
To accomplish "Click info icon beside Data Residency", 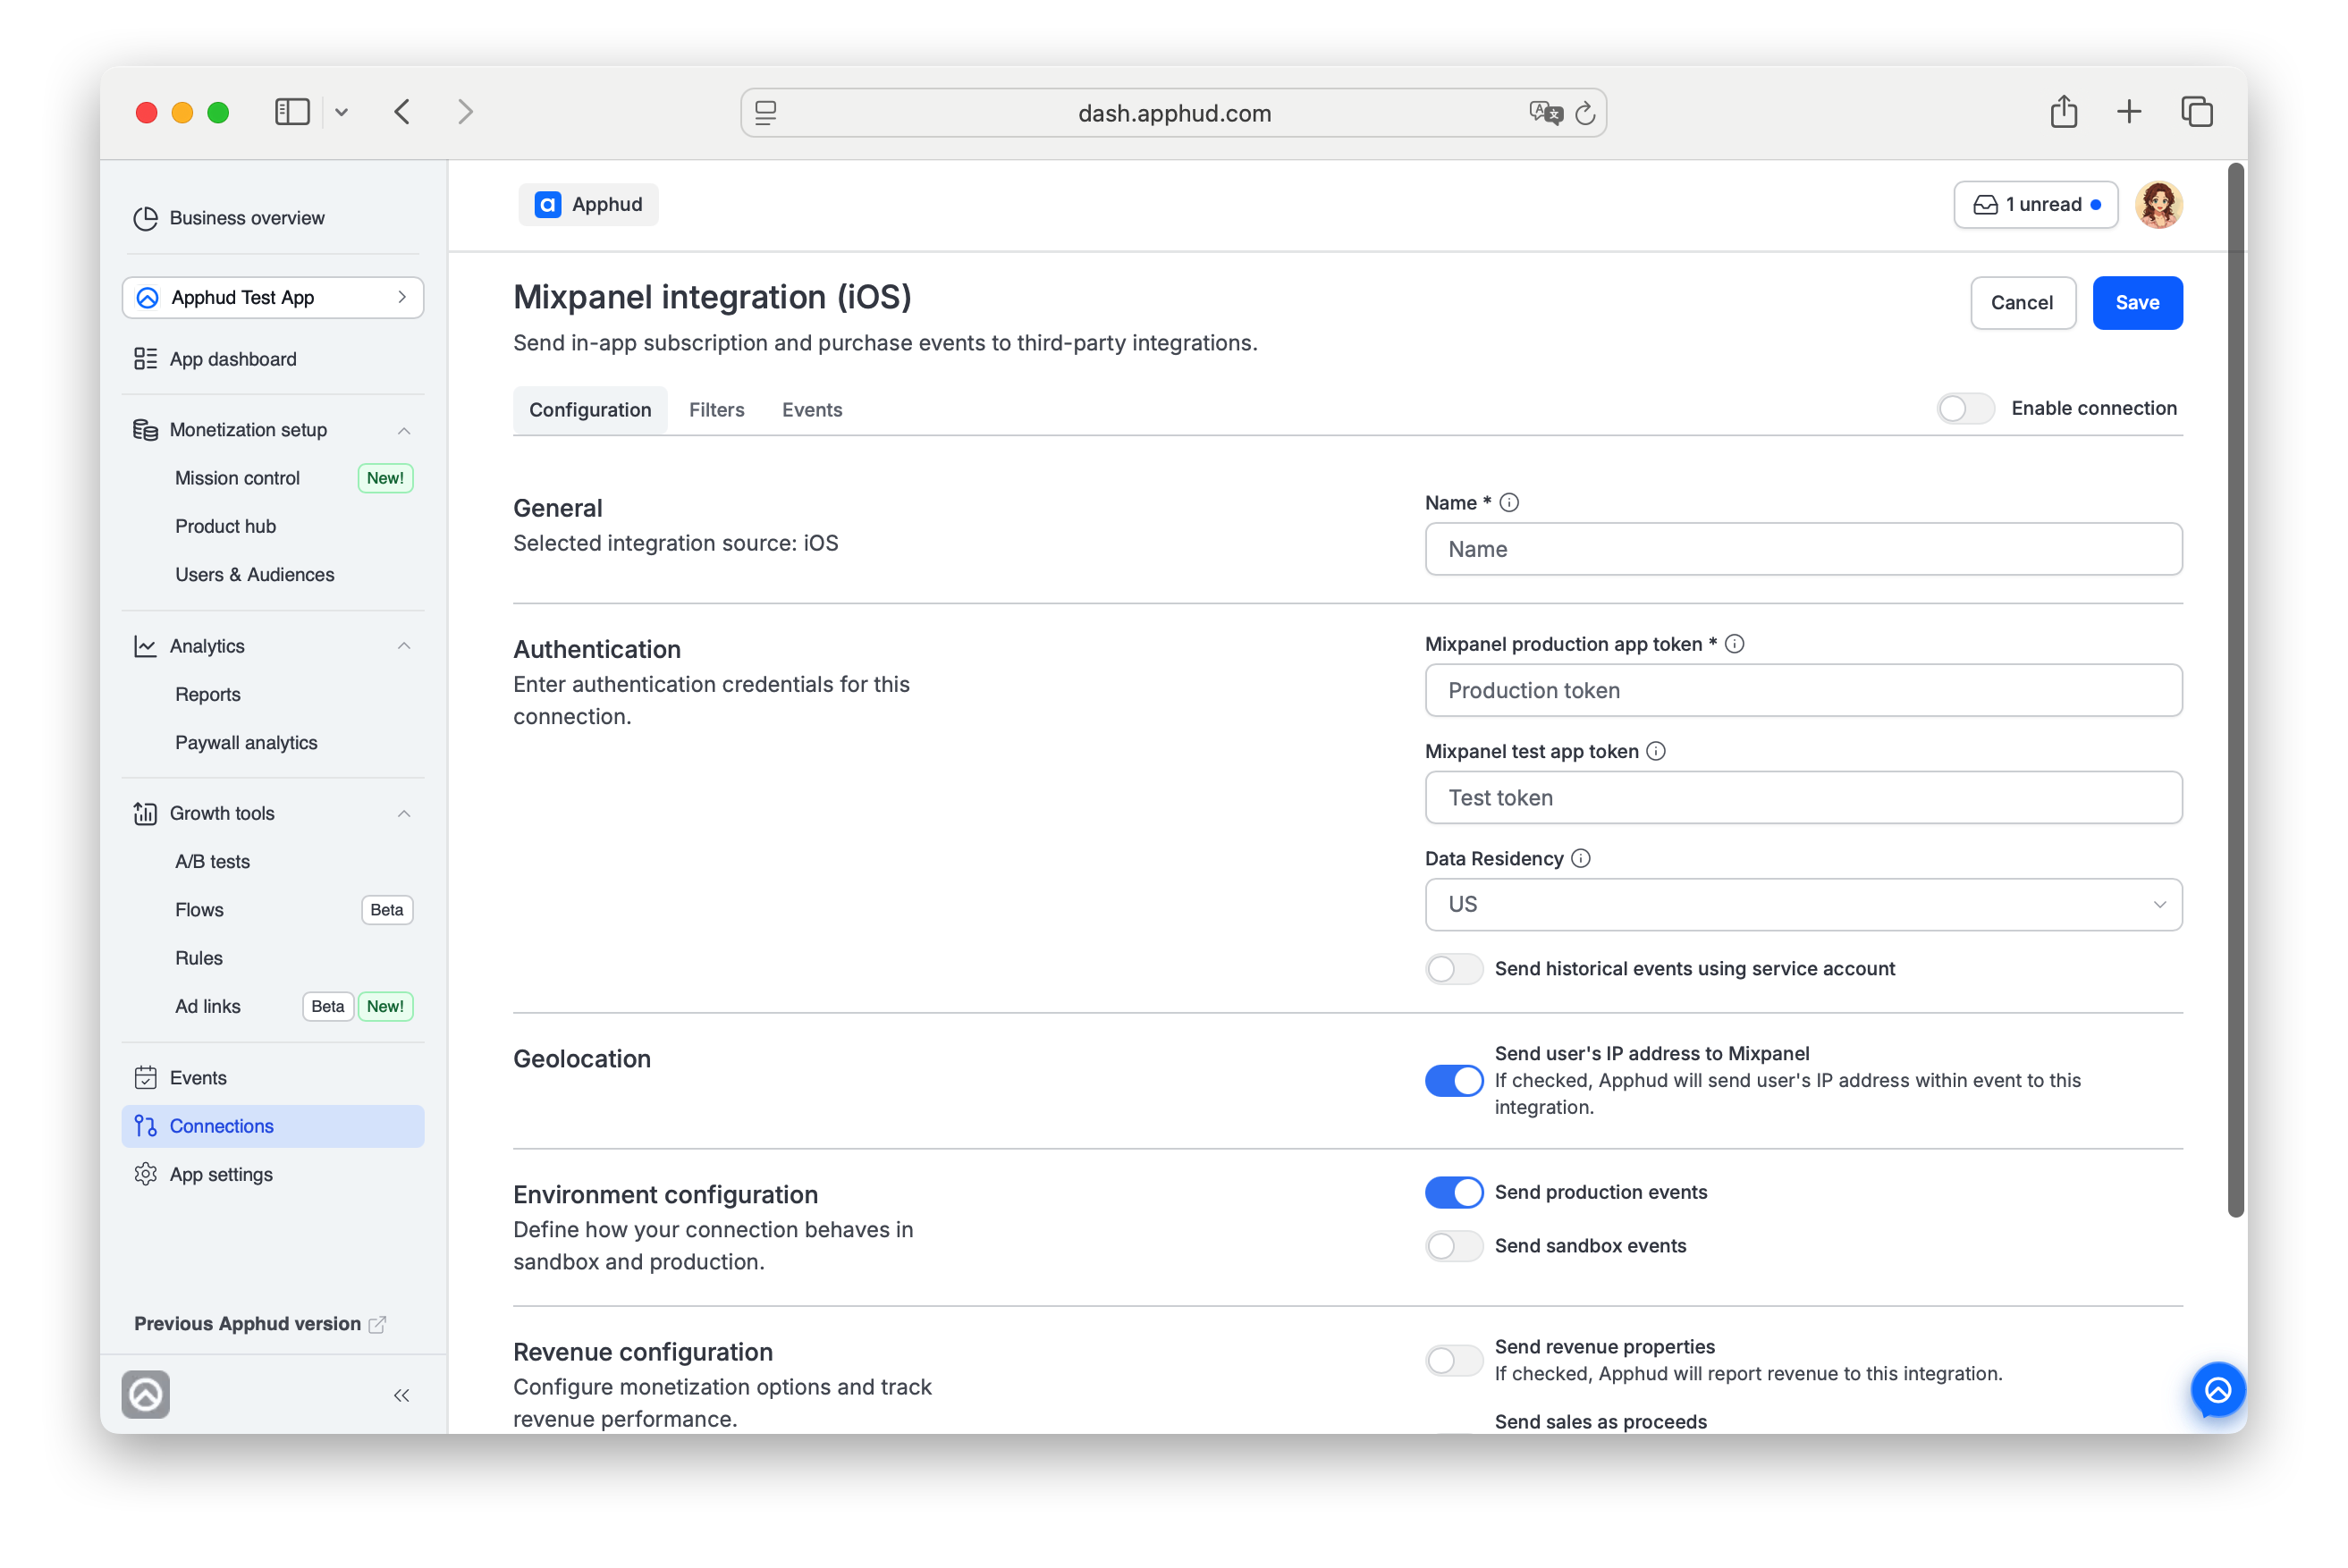I will [x=1581, y=858].
